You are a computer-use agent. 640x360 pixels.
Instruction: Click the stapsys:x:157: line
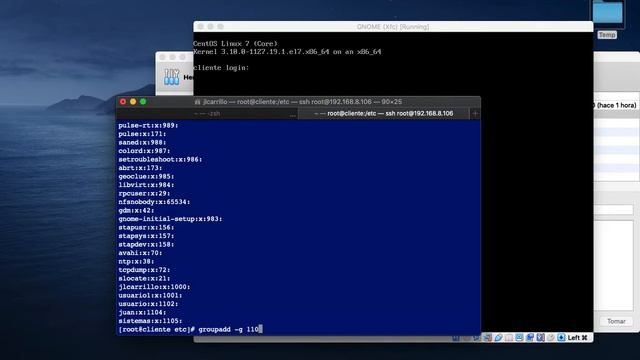coord(146,236)
